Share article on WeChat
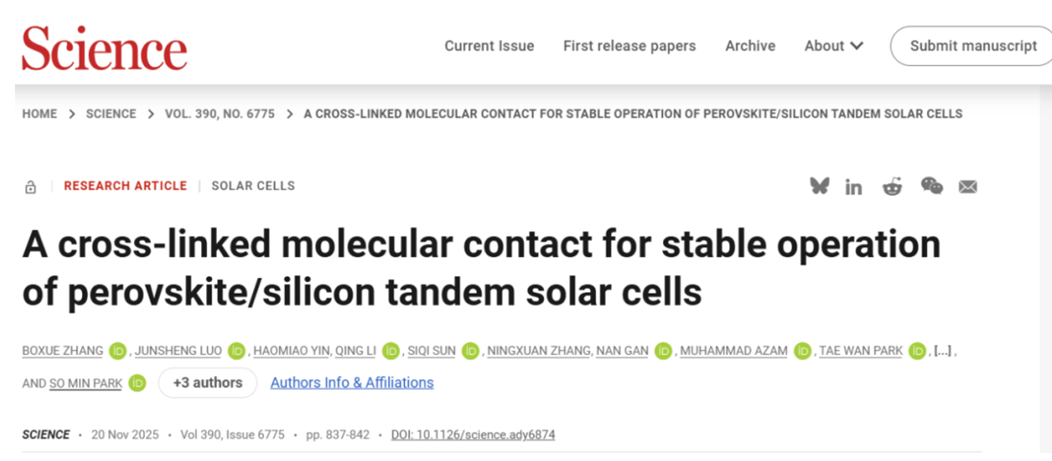The width and height of the screenshot is (1052, 461). [x=931, y=186]
